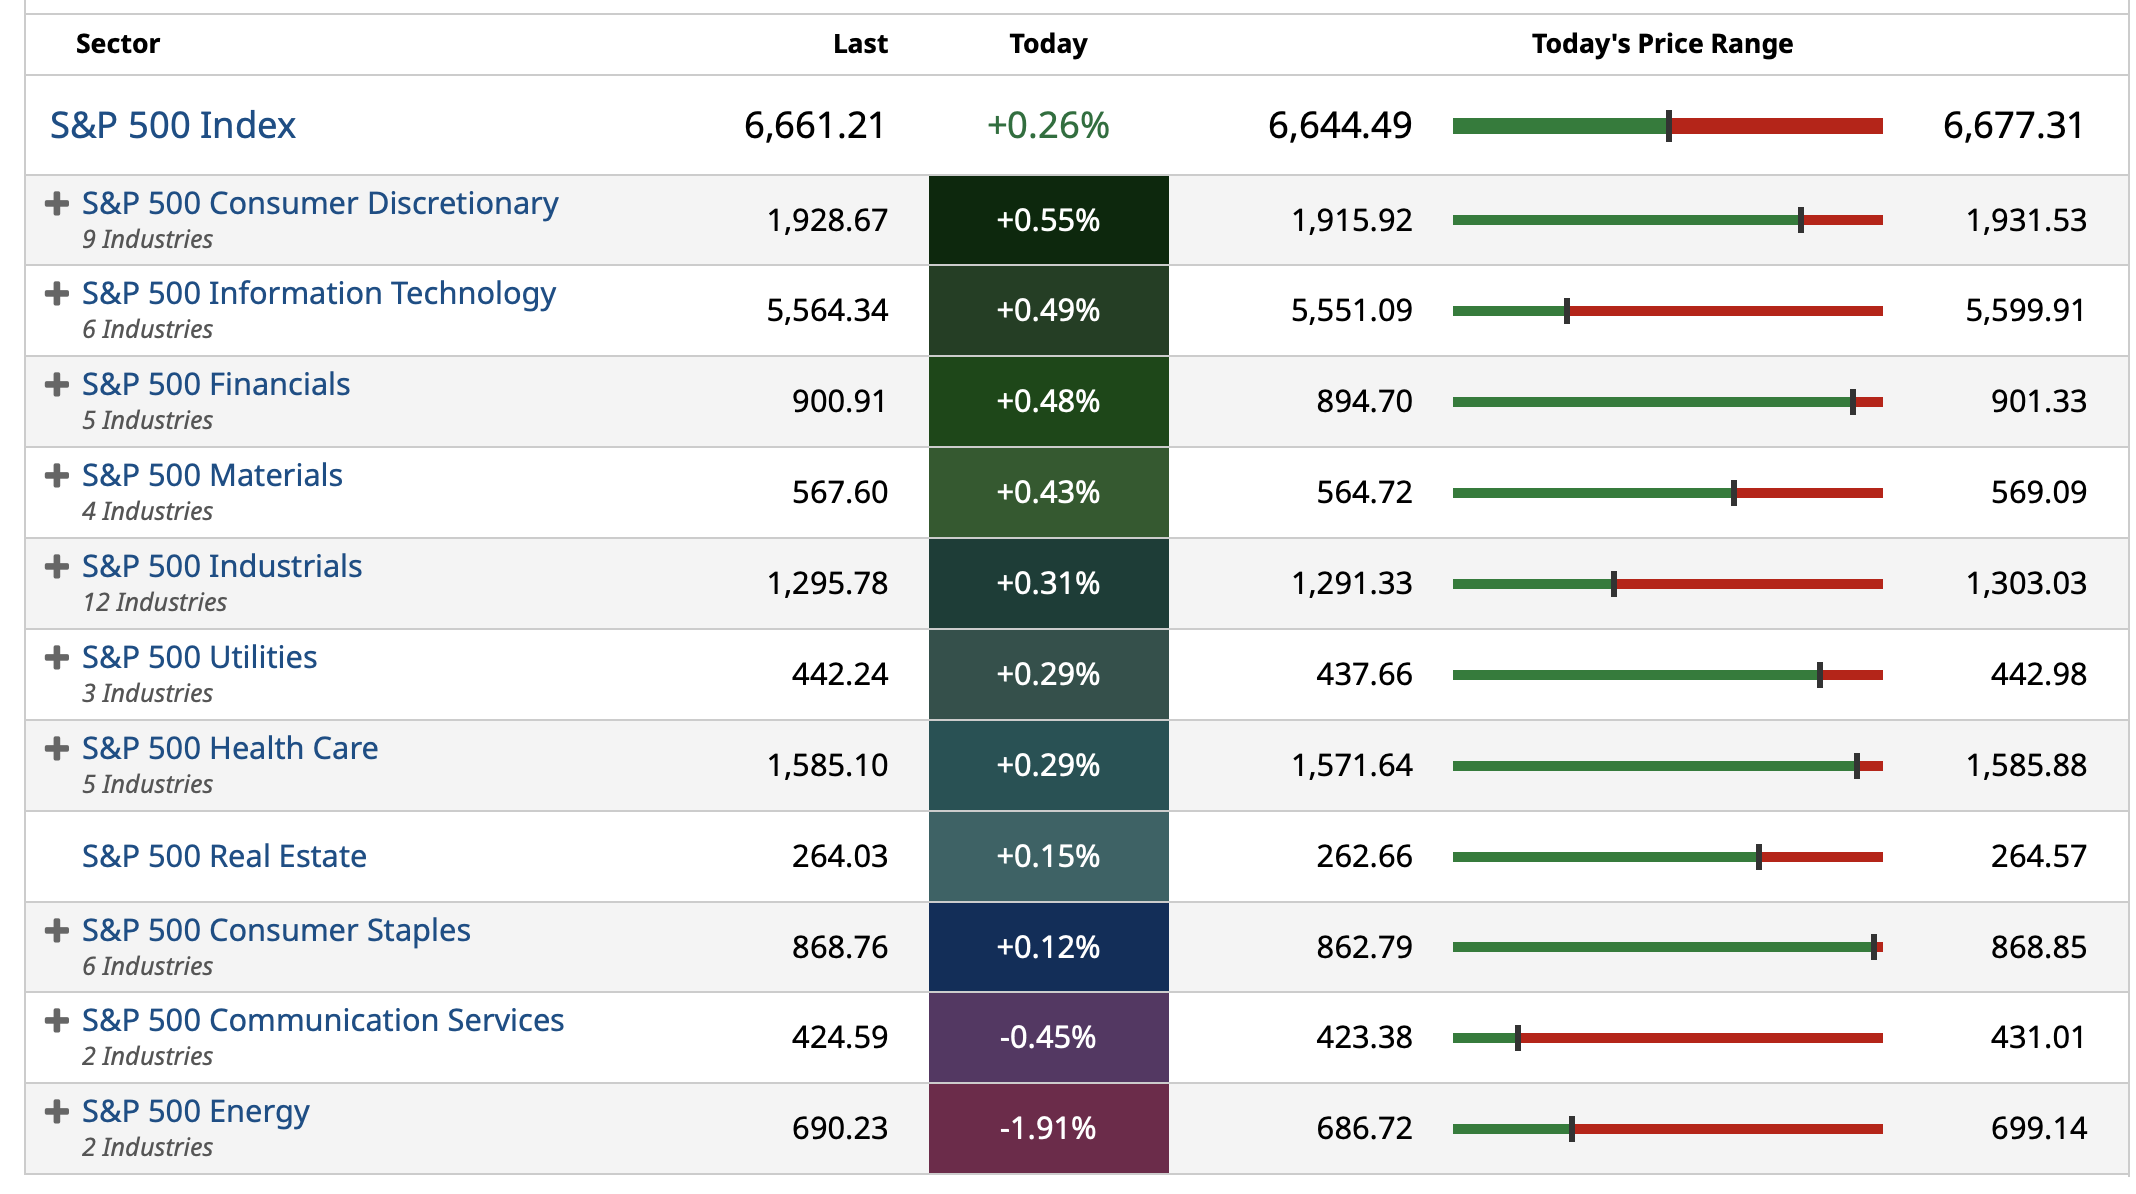Click the plus icon beside Energy
Image resolution: width=2136 pixels, height=1194 pixels.
pos(57,1112)
